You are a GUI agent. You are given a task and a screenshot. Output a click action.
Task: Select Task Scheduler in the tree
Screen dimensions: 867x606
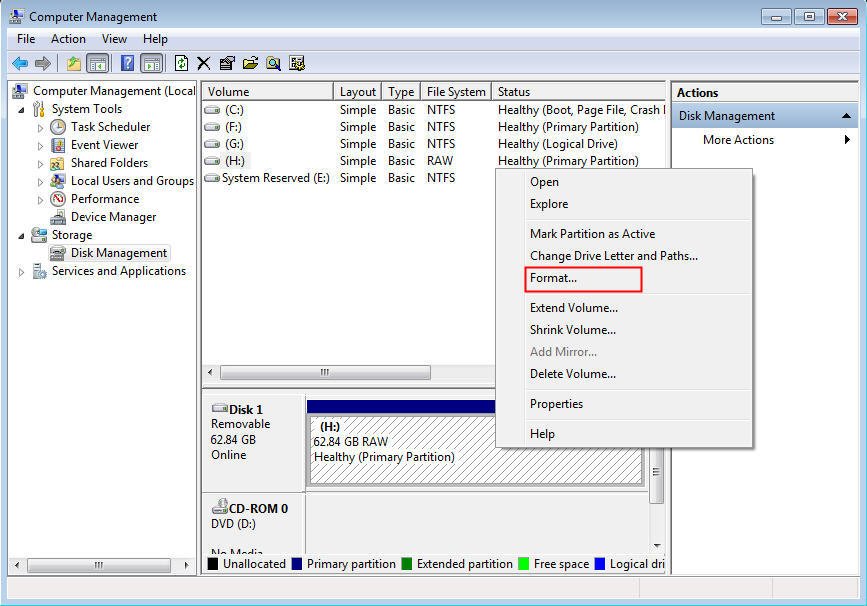pyautogui.click(x=111, y=127)
